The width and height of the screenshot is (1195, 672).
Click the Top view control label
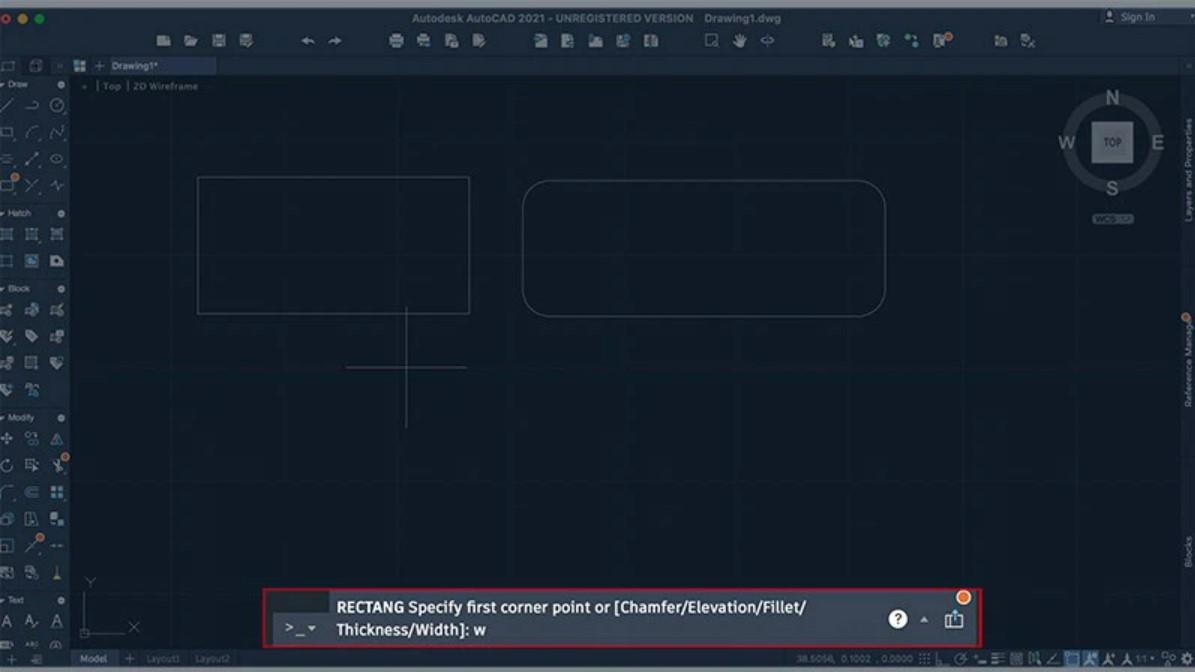[112, 86]
